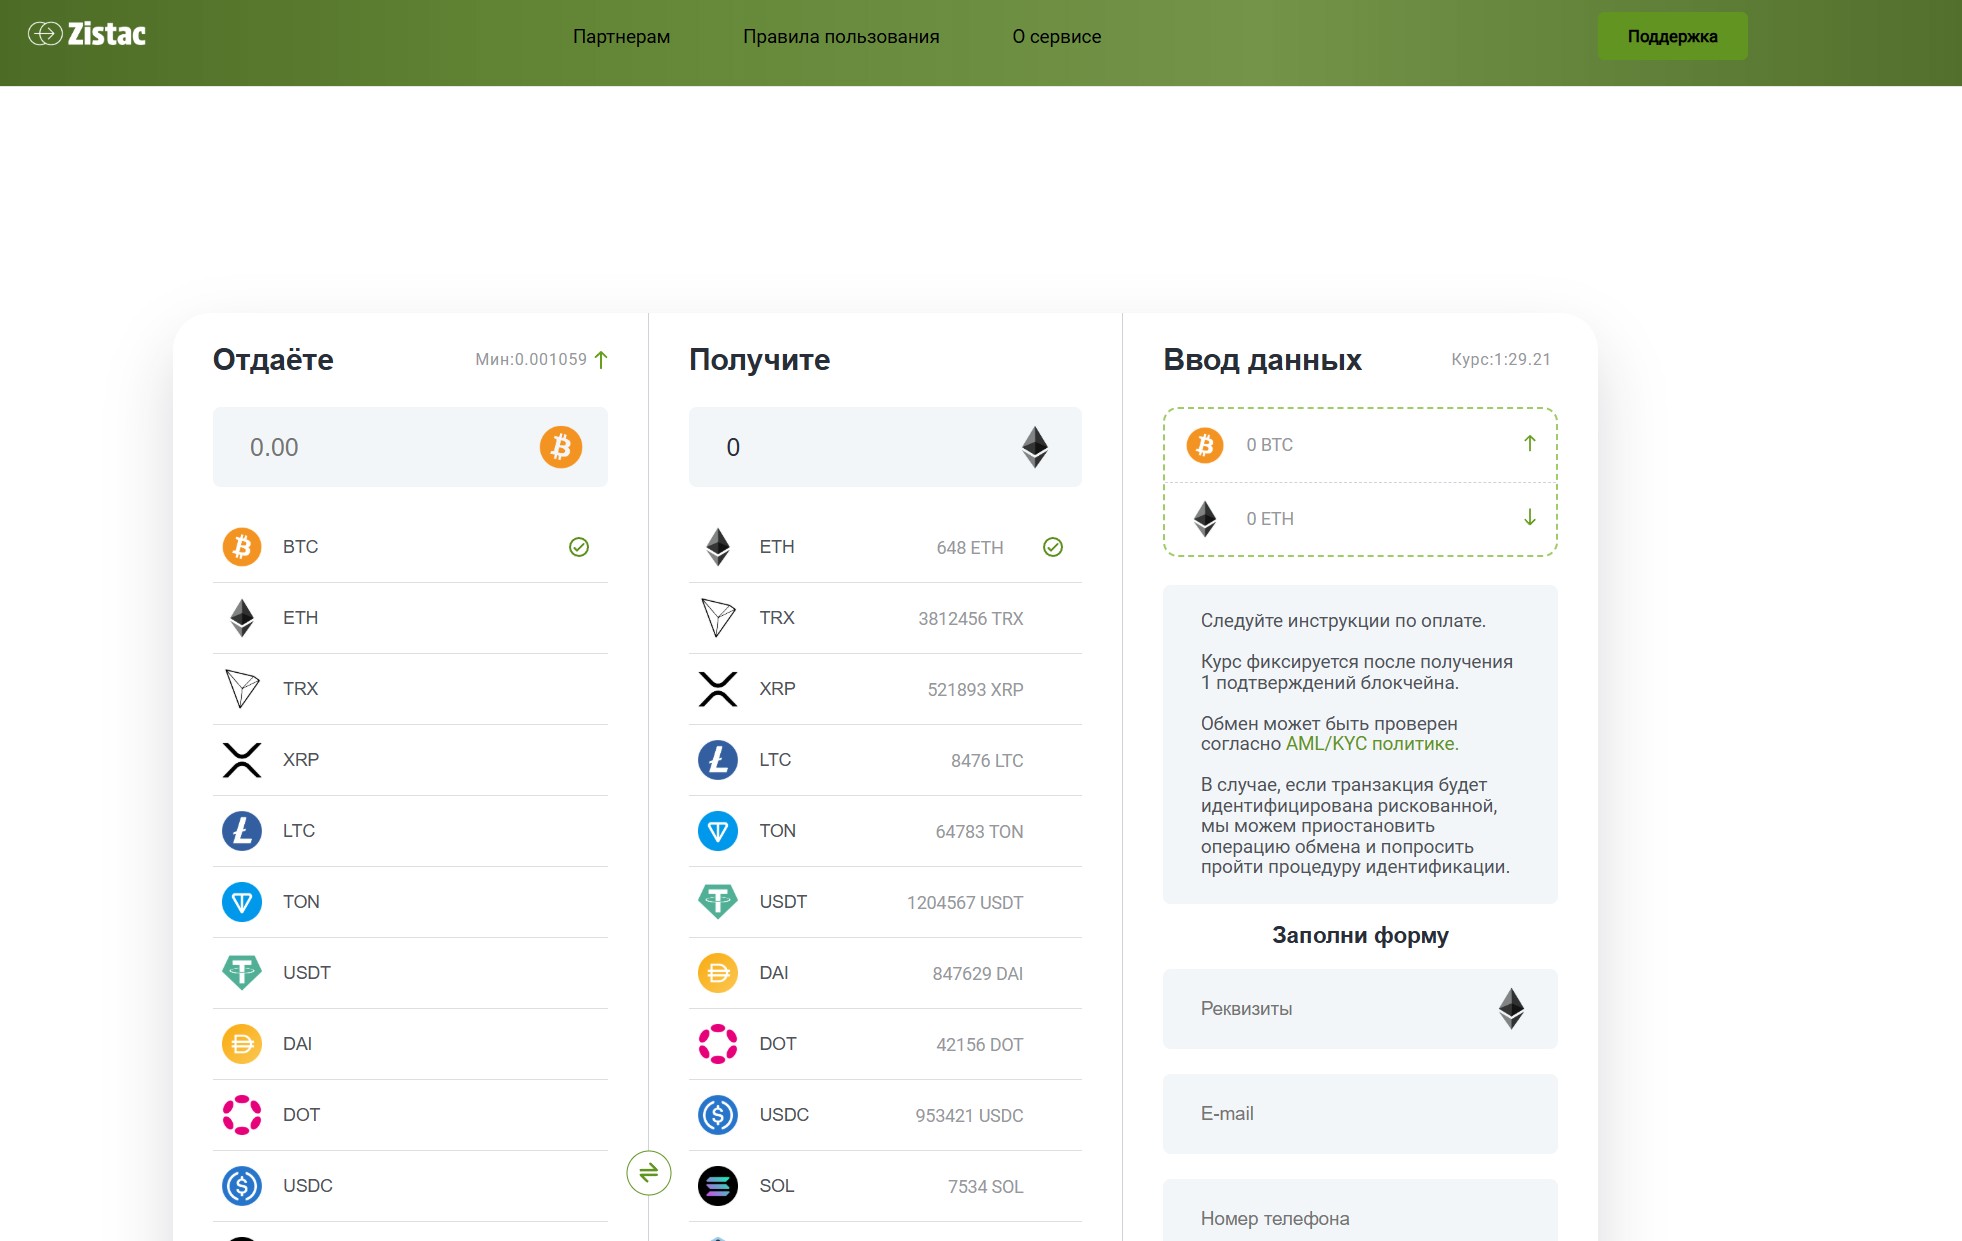Click the swap currencies circular arrow icon
1962x1241 pixels.
click(649, 1173)
